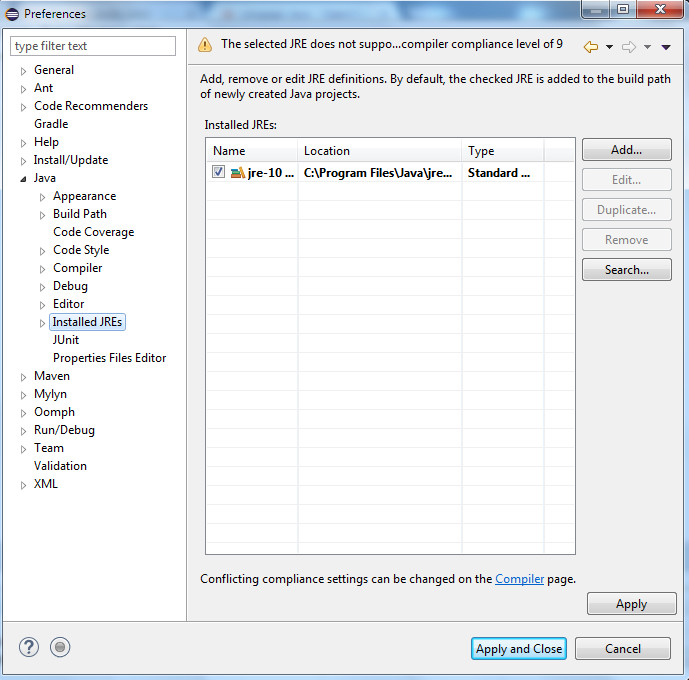Click the record/restore defaults round icon
Image resolution: width=689 pixels, height=680 pixels.
(x=60, y=648)
